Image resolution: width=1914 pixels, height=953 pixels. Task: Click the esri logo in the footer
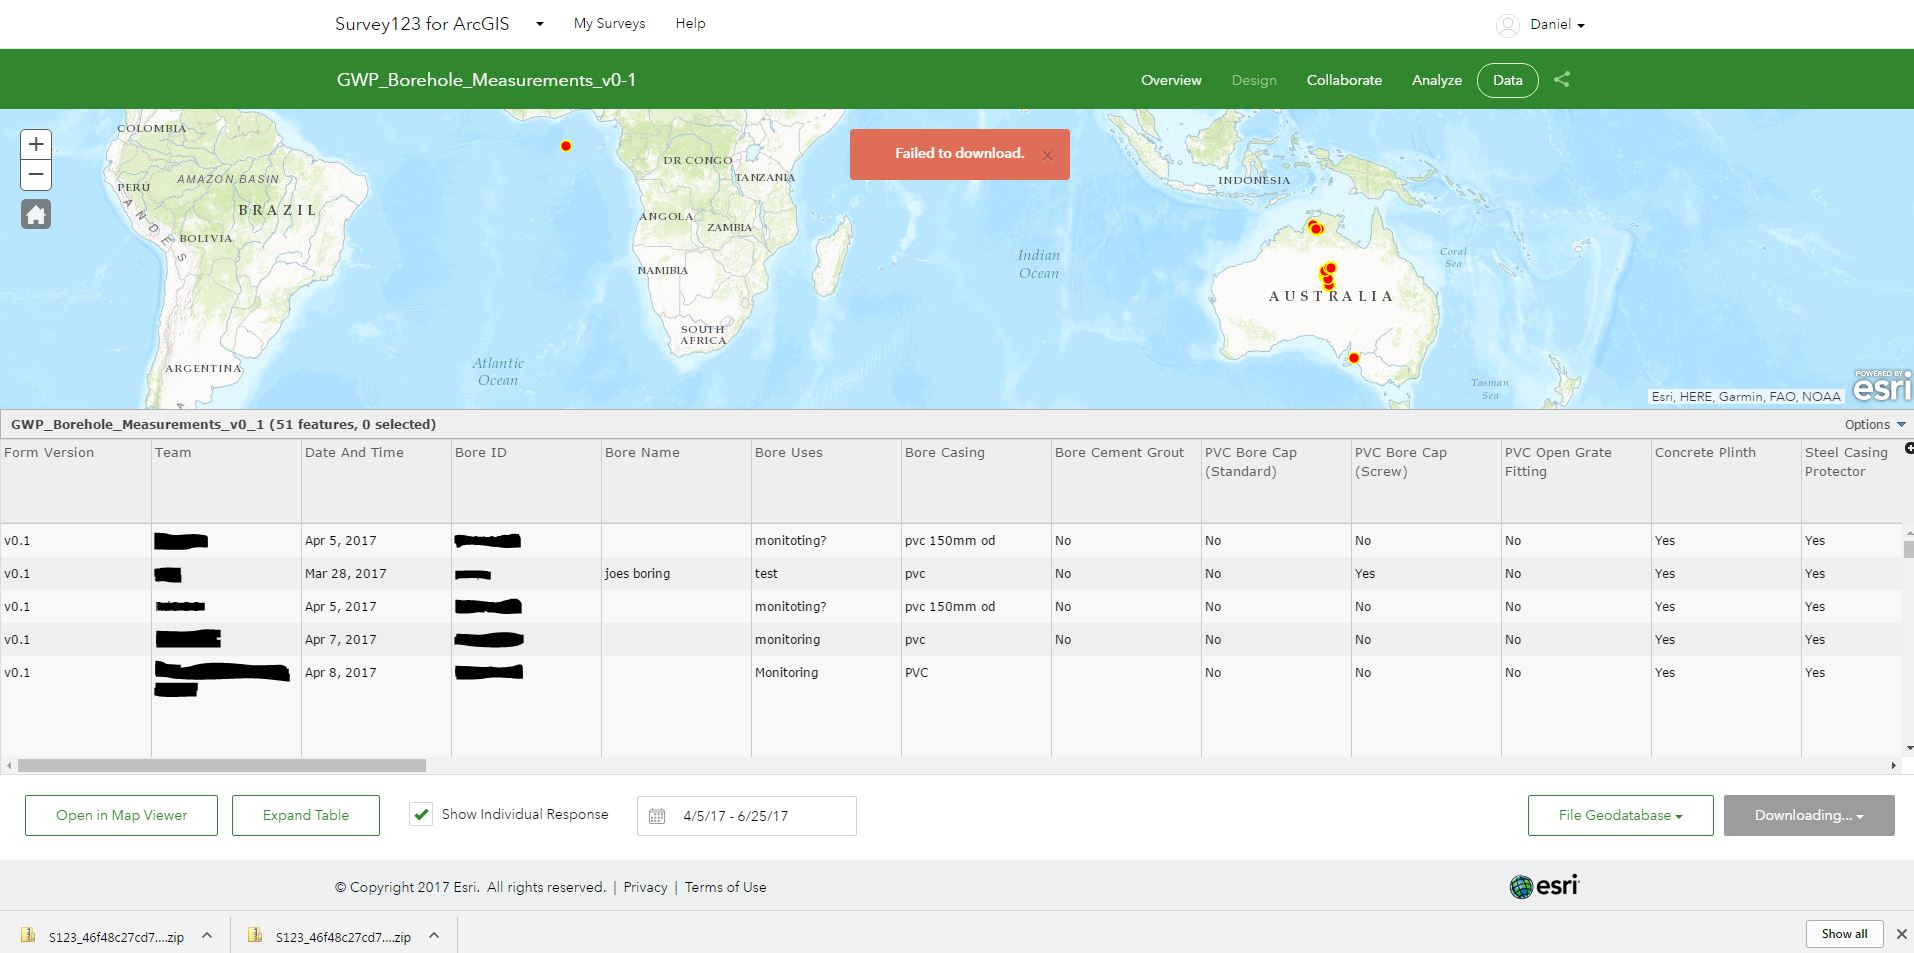point(1544,886)
